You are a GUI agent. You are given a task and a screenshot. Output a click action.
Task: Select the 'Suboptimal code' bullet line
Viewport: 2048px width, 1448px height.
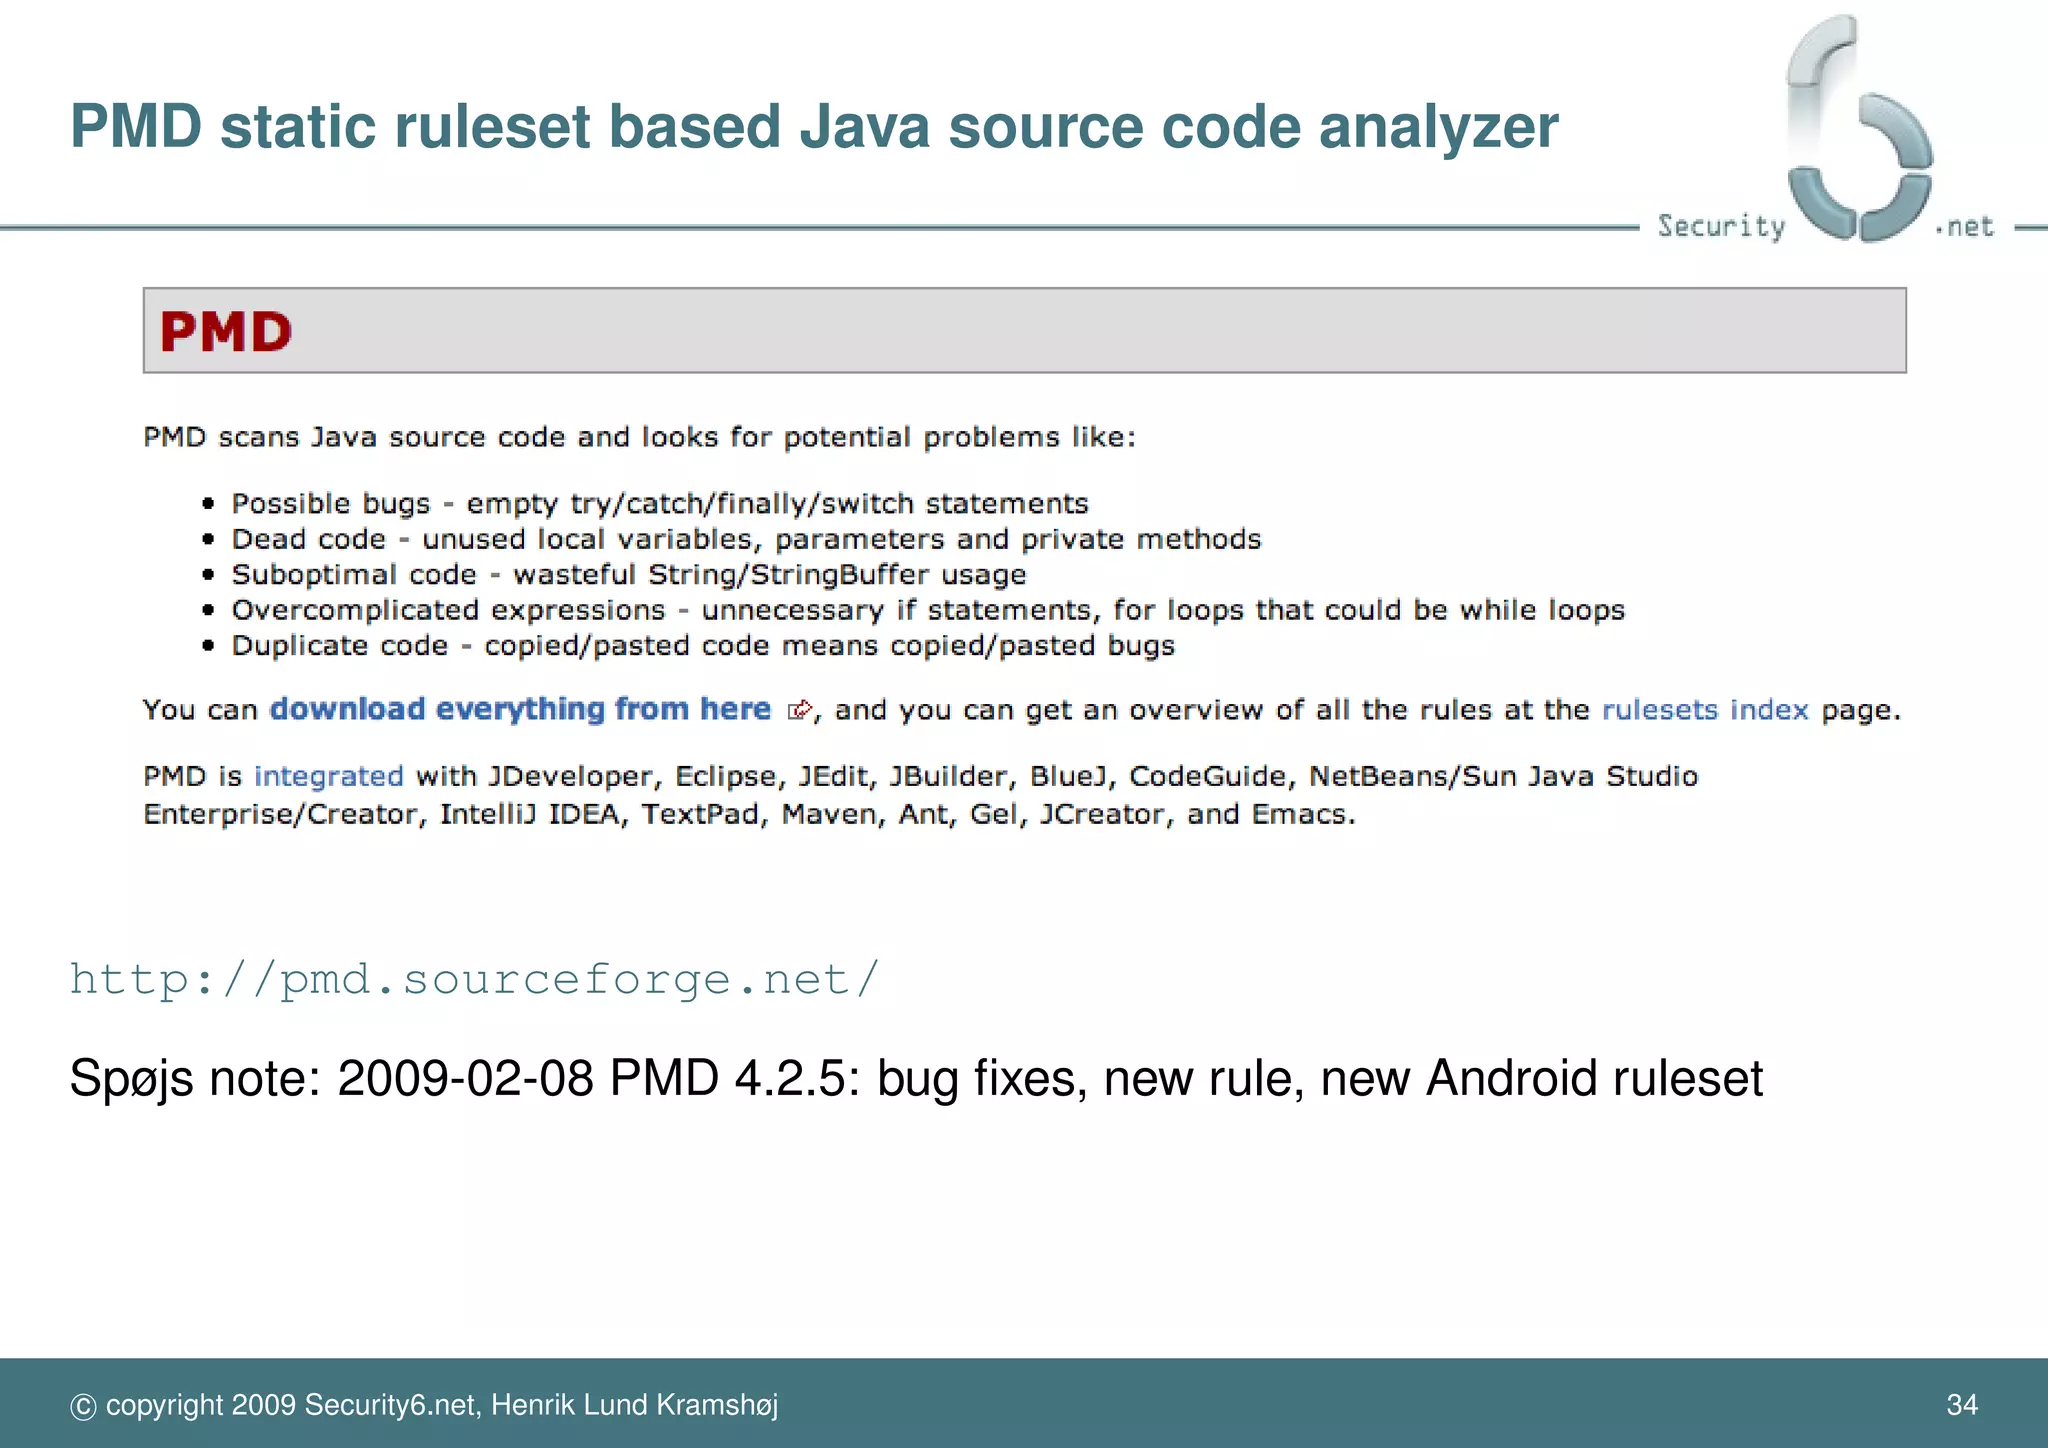628,575
